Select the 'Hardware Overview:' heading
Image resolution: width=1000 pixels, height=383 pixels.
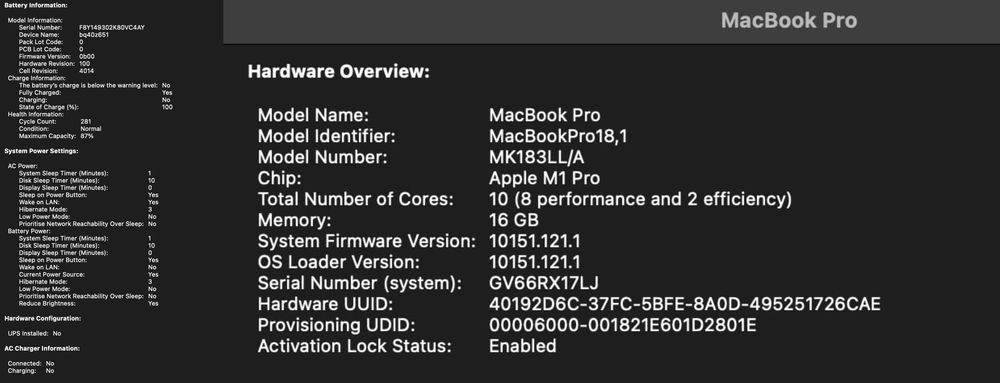(339, 71)
